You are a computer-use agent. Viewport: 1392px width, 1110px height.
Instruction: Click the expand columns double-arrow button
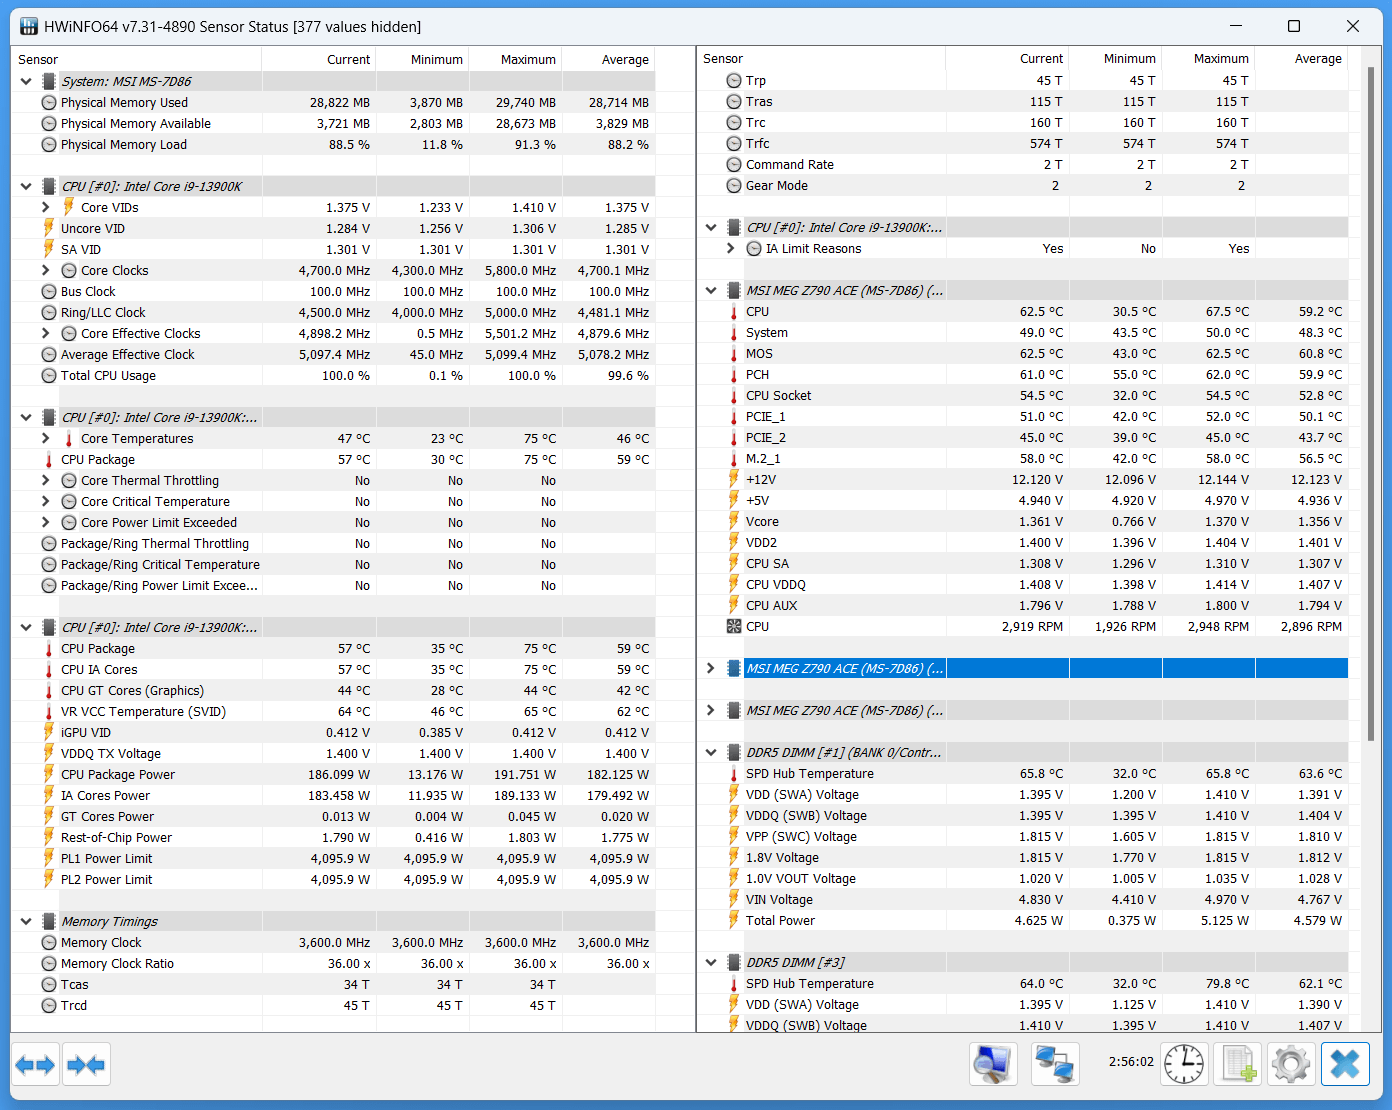click(36, 1064)
